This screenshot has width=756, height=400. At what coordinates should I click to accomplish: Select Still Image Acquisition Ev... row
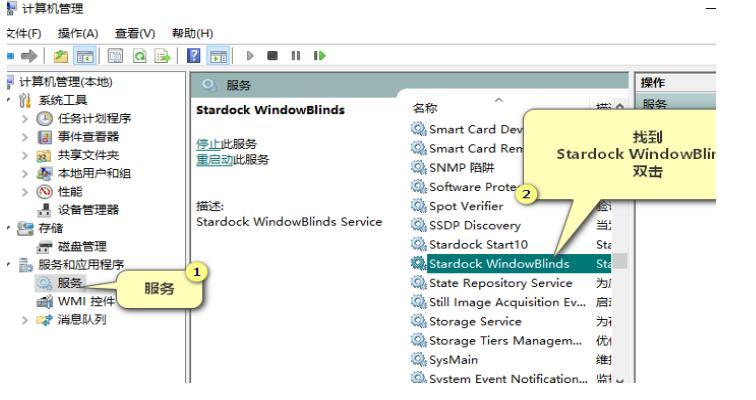point(511,302)
